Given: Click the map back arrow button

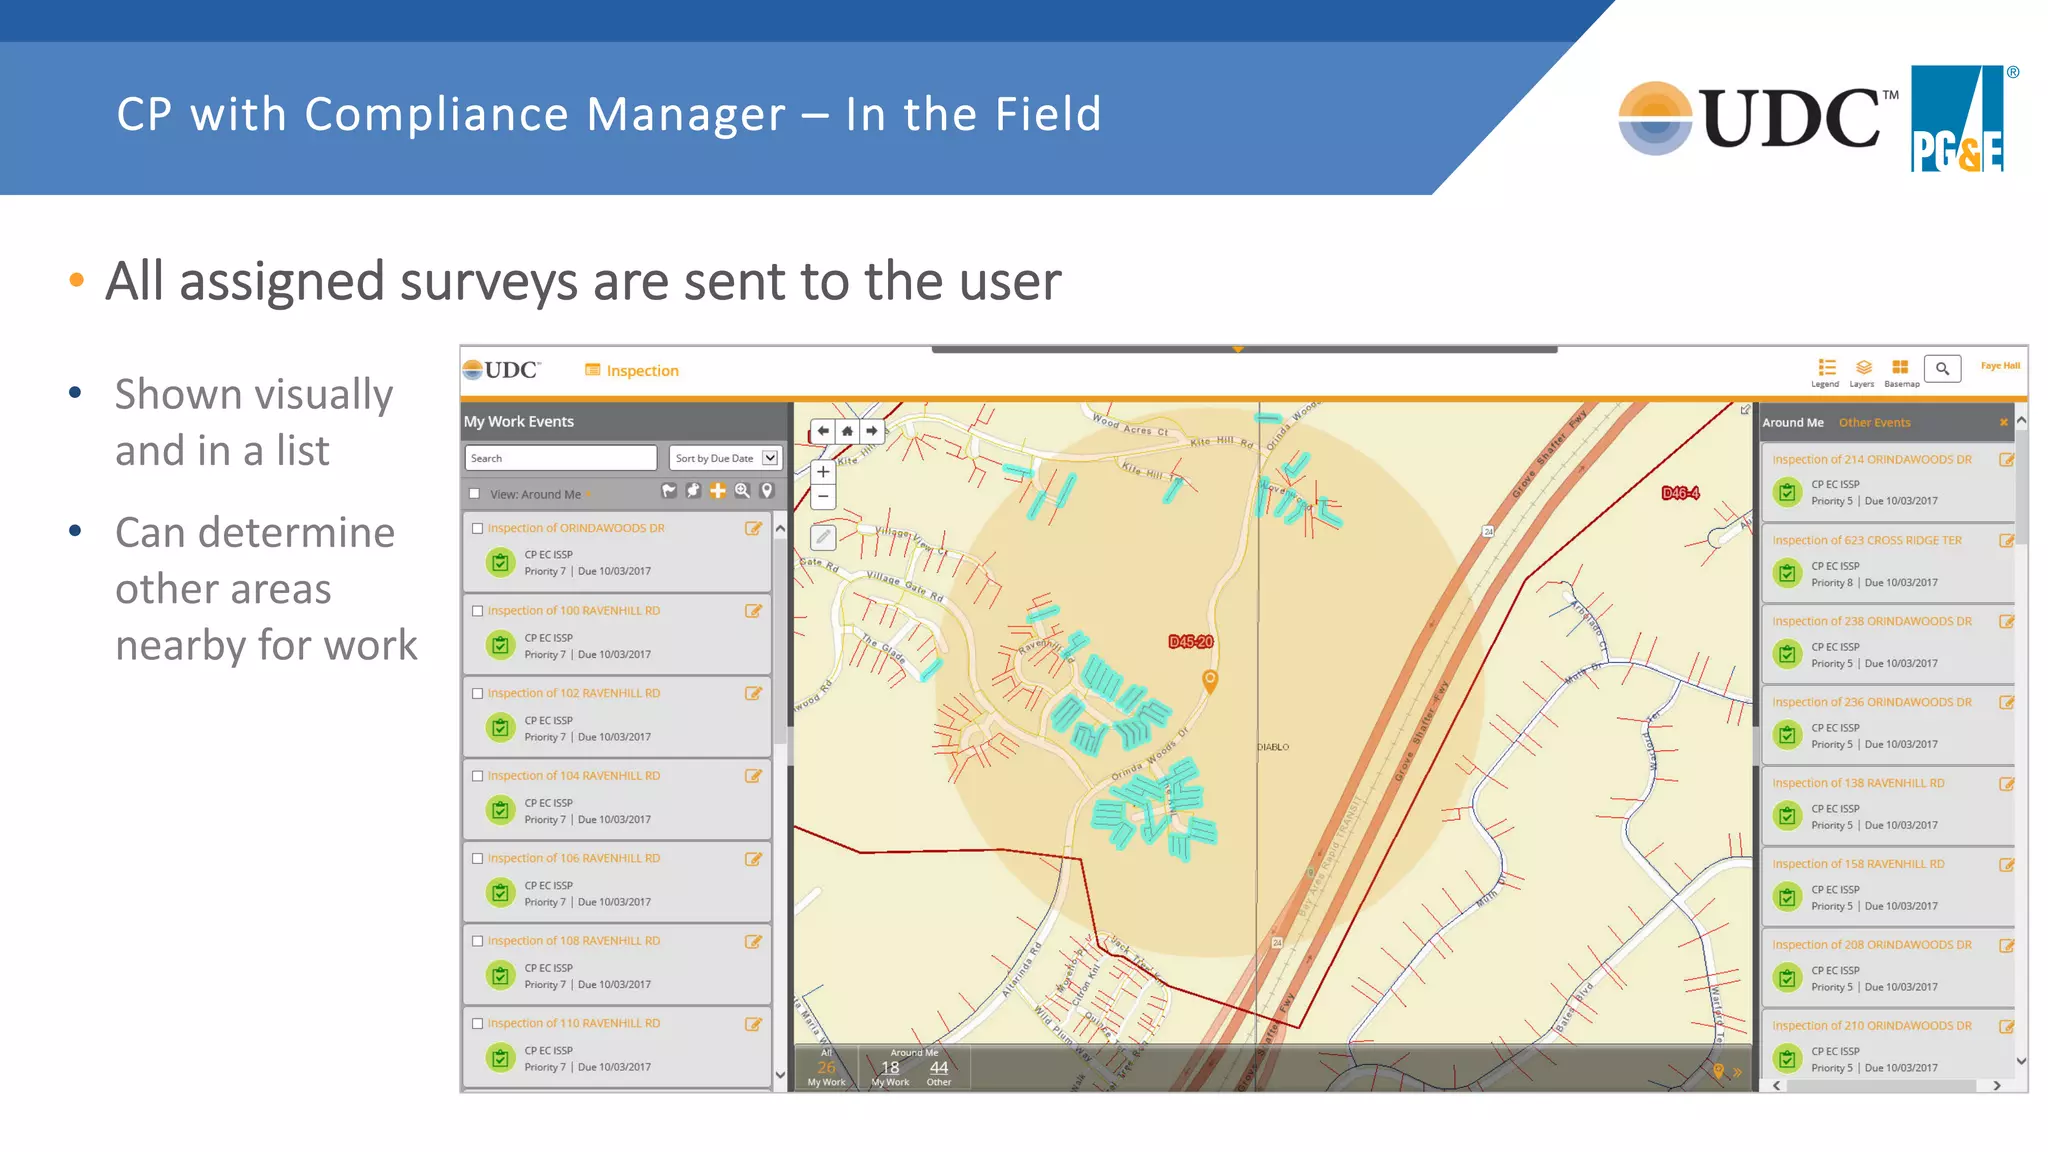Looking at the screenshot, I should (x=823, y=431).
